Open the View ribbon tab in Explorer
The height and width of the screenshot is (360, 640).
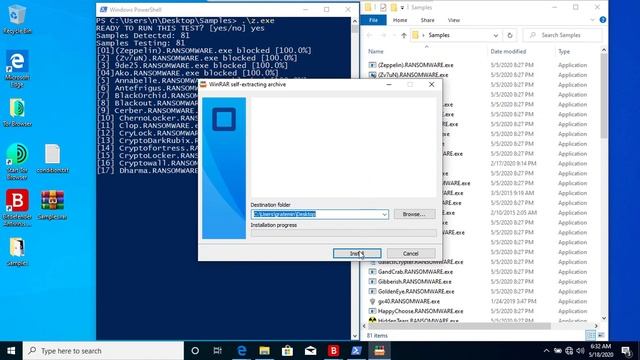coord(454,20)
